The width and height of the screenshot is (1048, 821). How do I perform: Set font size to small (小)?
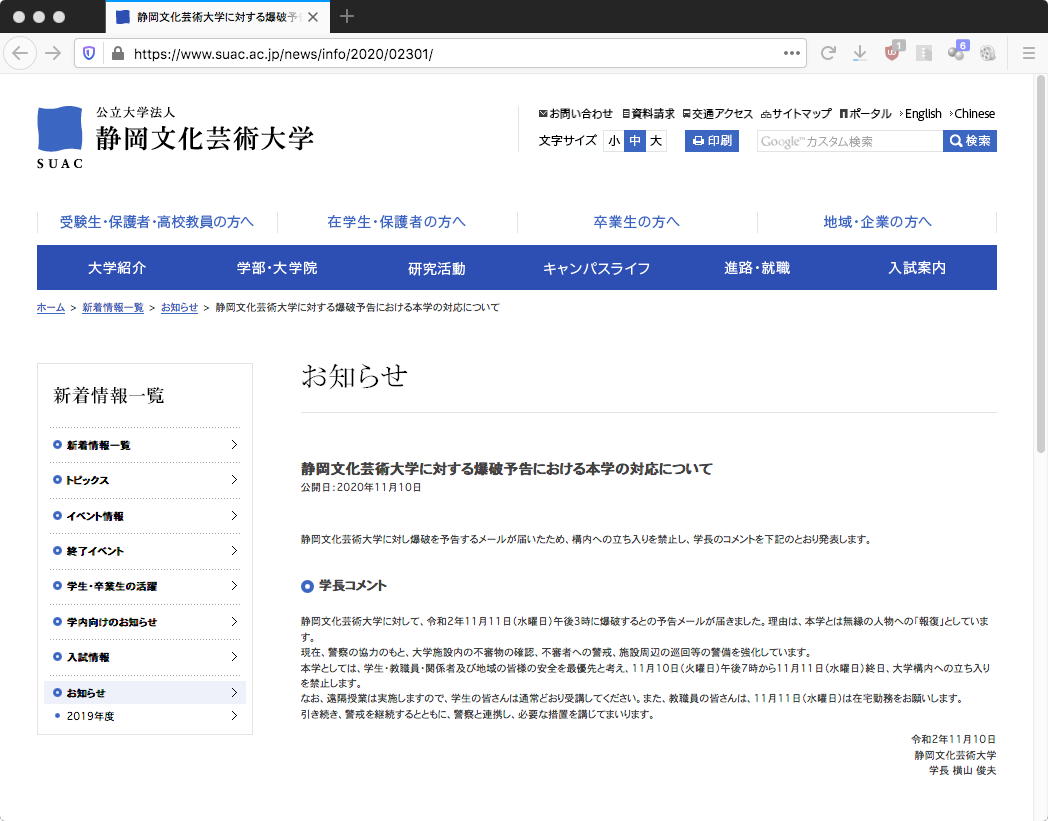pos(613,141)
